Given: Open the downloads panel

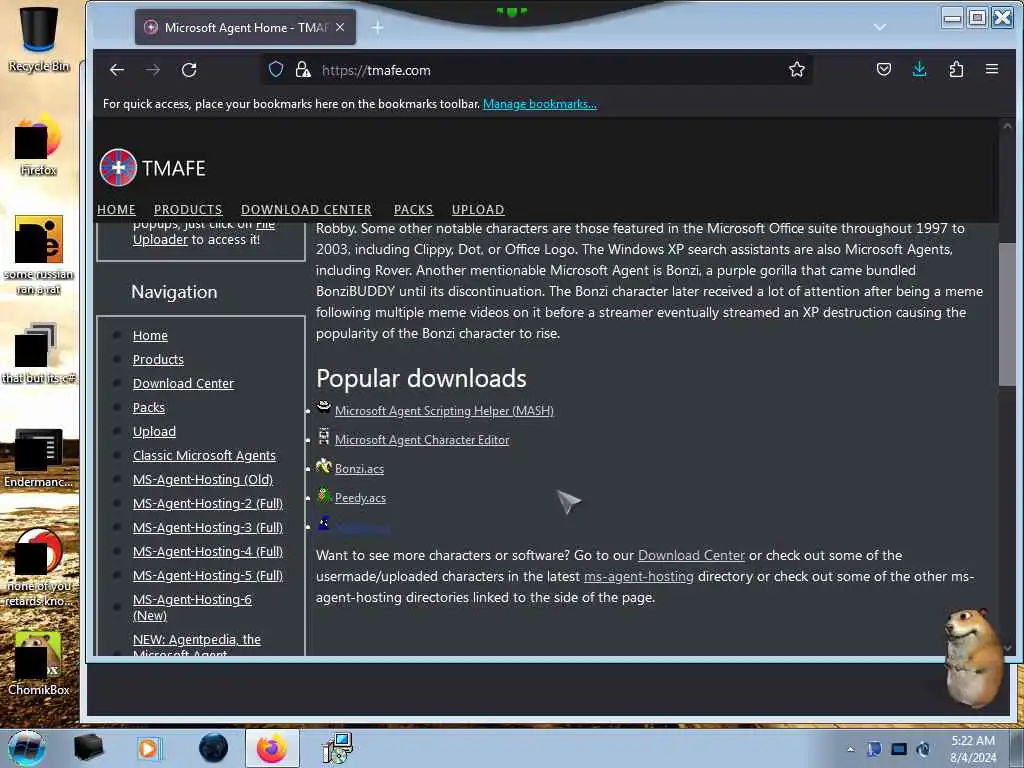Looking at the screenshot, I should (x=920, y=69).
